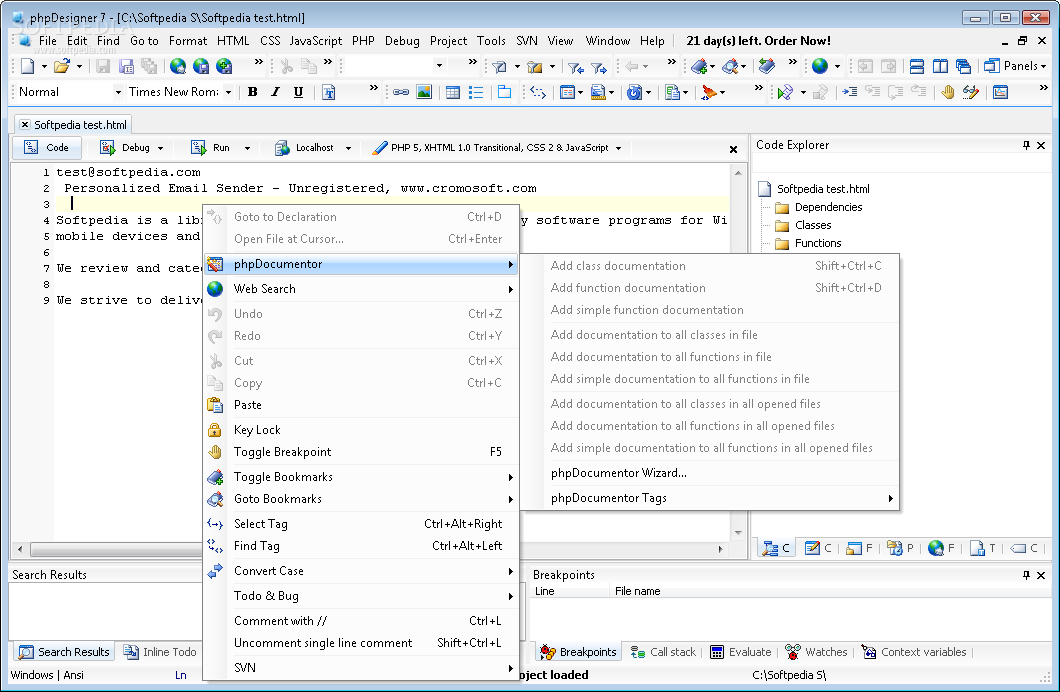Click the find bookmark magnifier icon
The image size is (1060, 692).
coord(730,66)
